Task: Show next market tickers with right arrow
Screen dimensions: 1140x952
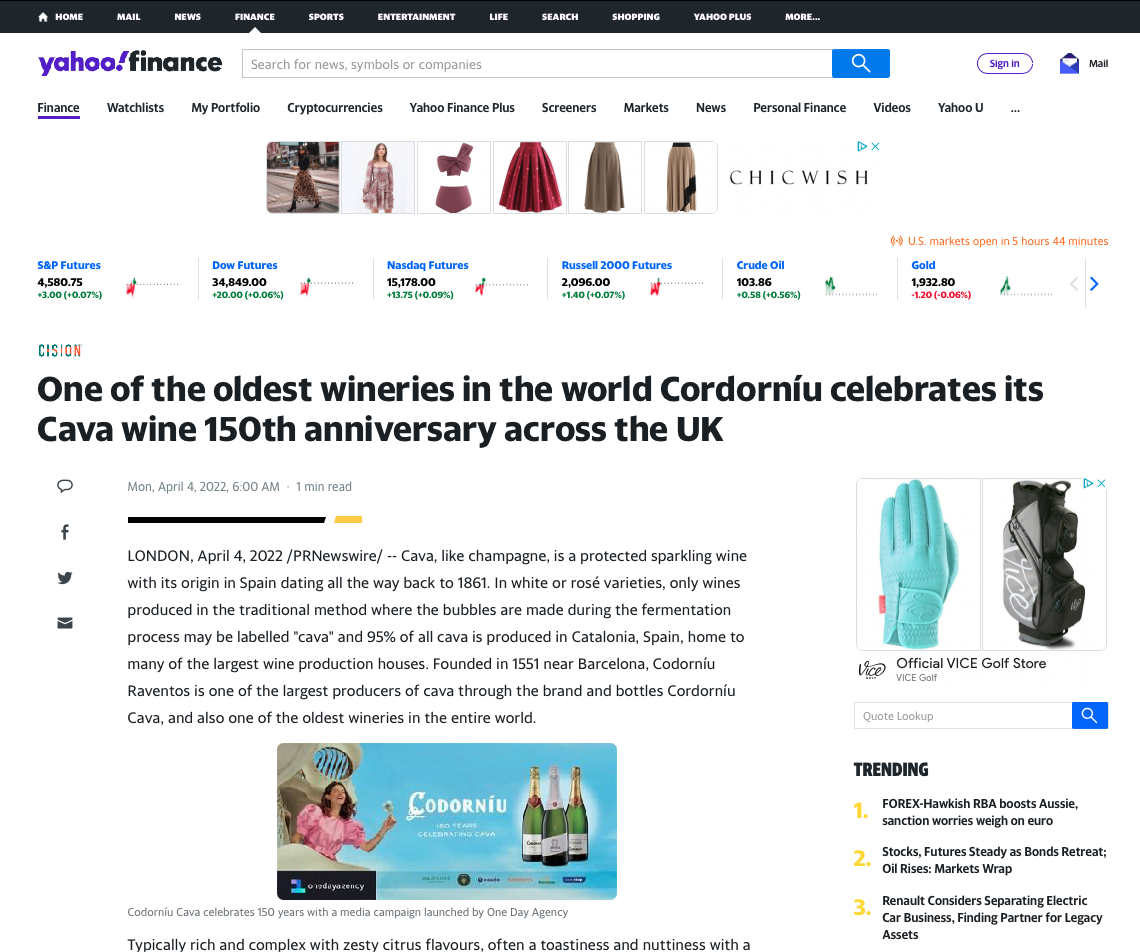Action: point(1094,284)
